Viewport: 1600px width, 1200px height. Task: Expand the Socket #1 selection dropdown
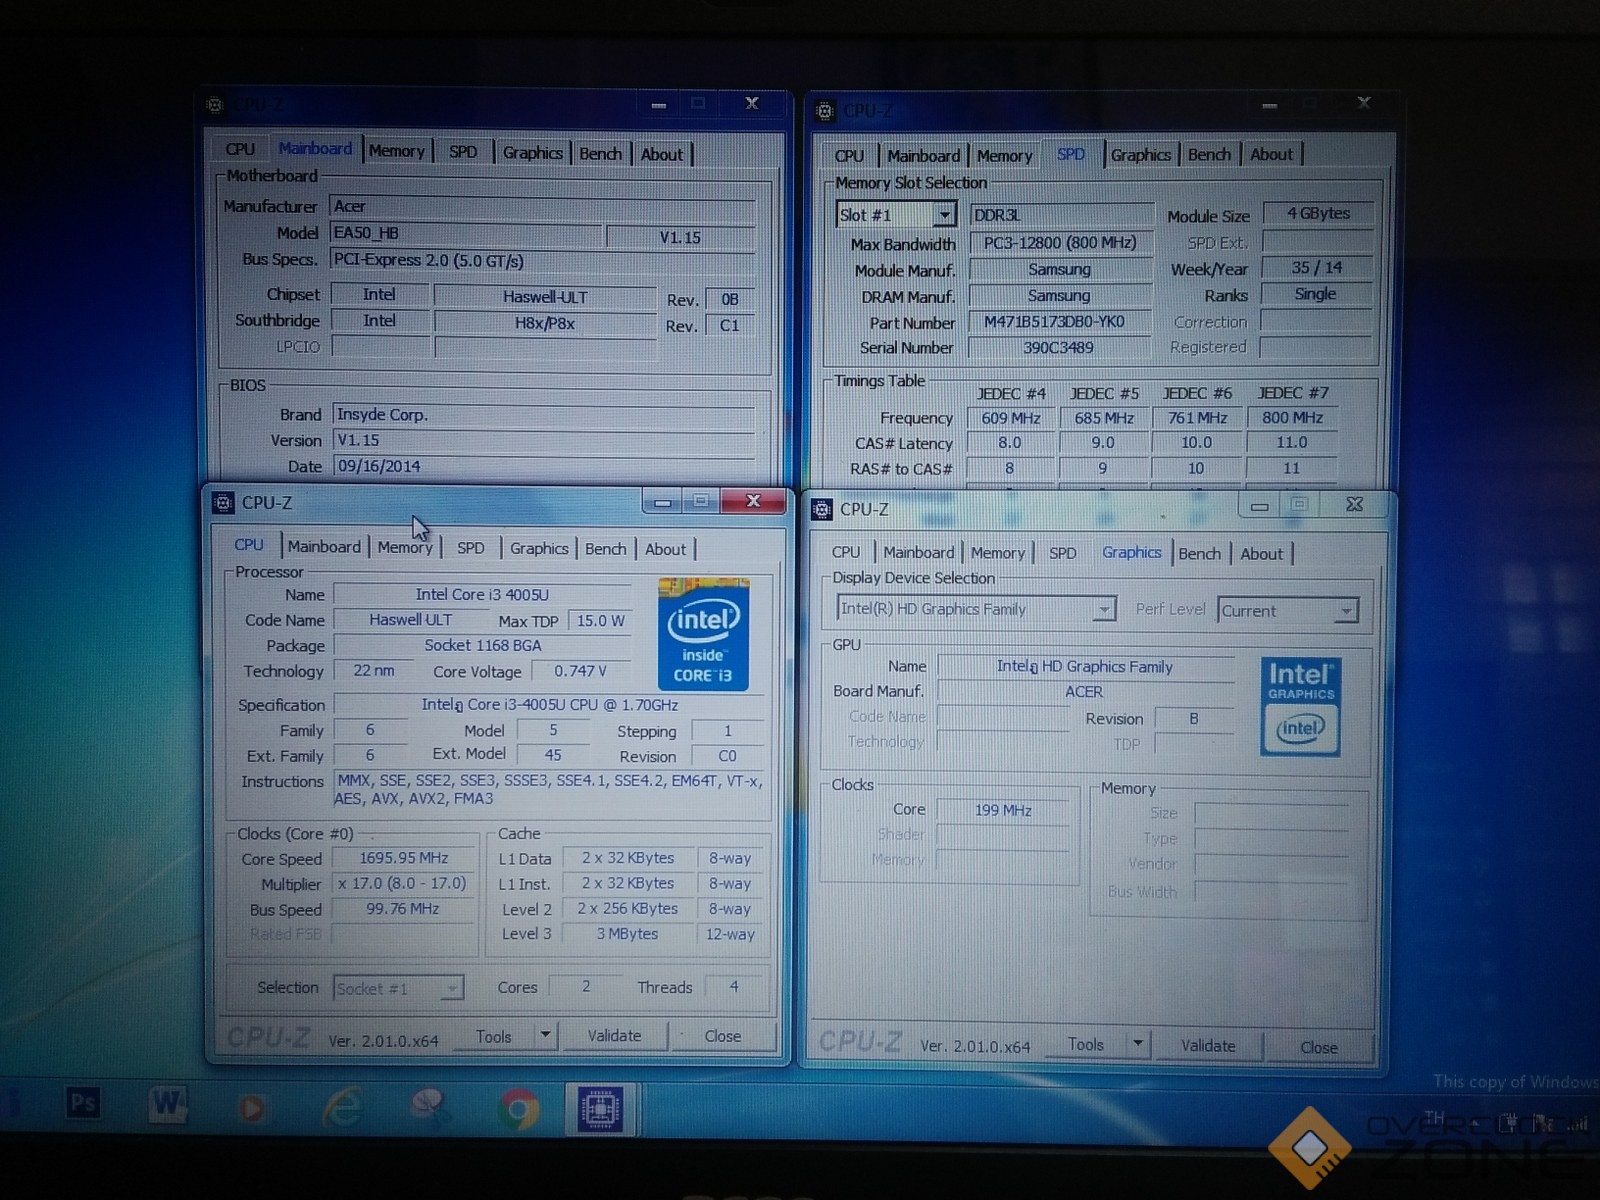452,988
